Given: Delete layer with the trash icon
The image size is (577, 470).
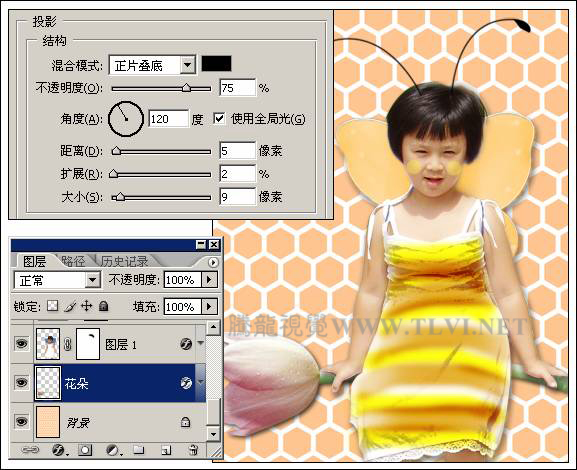Looking at the screenshot, I should click(x=193, y=450).
